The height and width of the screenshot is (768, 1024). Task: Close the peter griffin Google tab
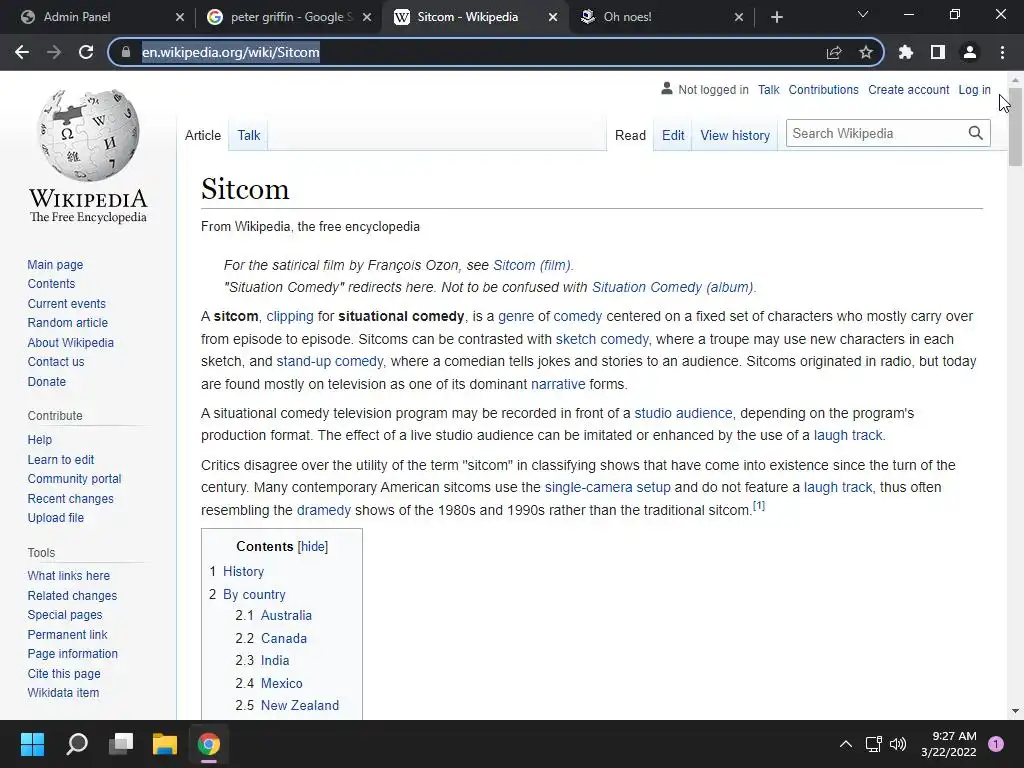point(367,17)
